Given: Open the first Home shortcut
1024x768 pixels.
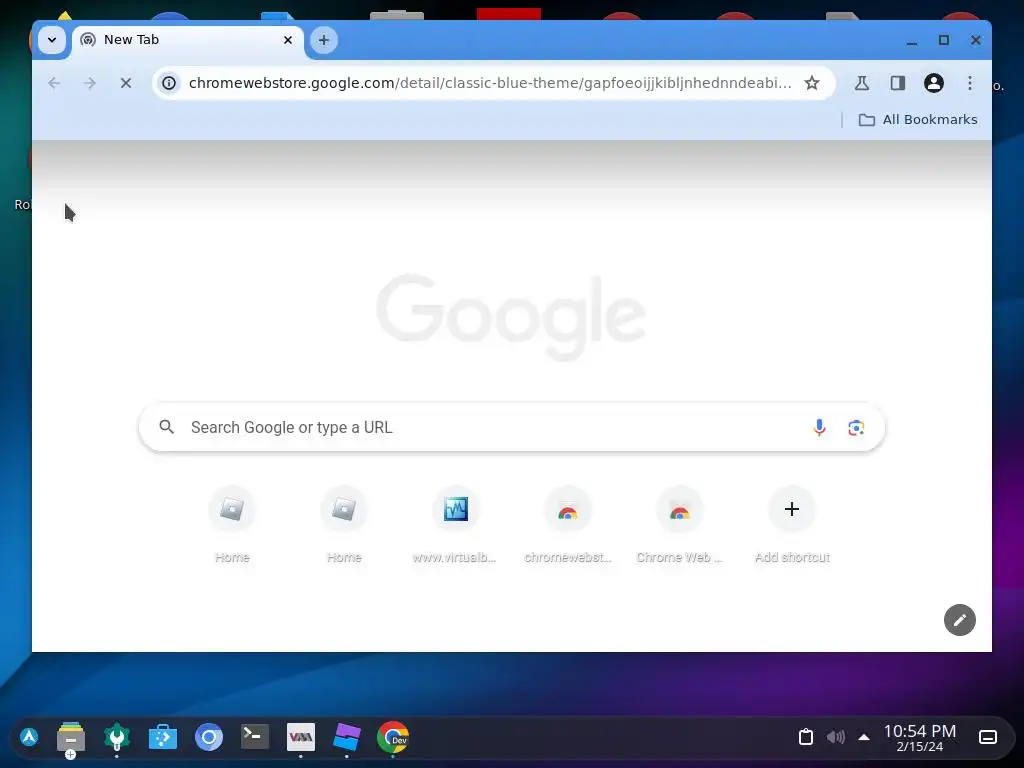Looking at the screenshot, I should pos(232,526).
